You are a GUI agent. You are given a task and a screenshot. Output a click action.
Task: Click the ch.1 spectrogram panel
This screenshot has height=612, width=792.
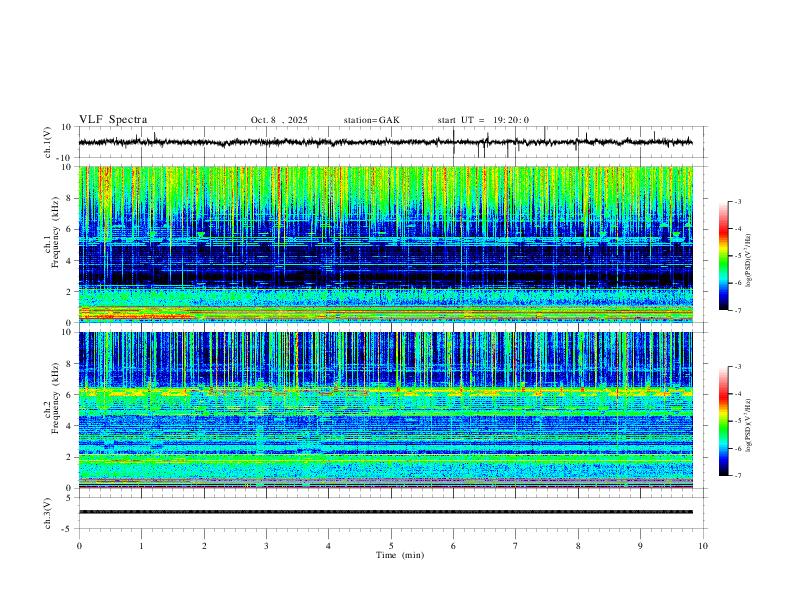pyautogui.click(x=386, y=244)
